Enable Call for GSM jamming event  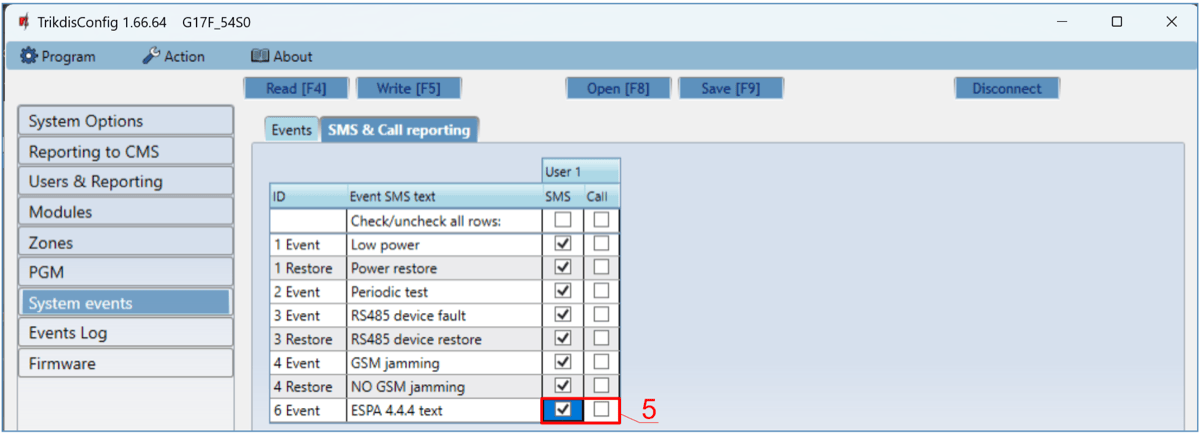[602, 362]
